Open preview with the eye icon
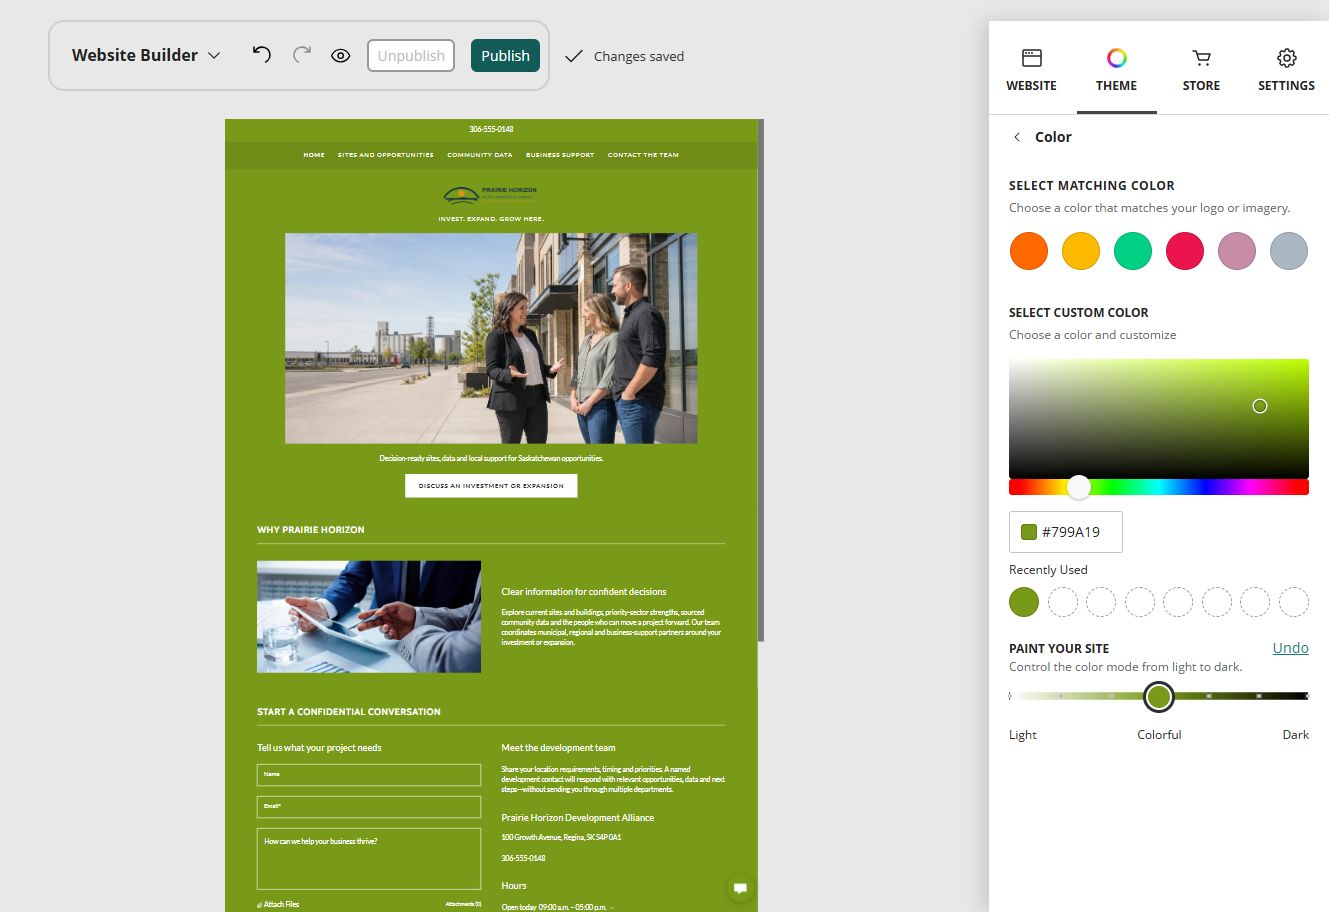This screenshot has height=912, width=1329. (x=340, y=56)
